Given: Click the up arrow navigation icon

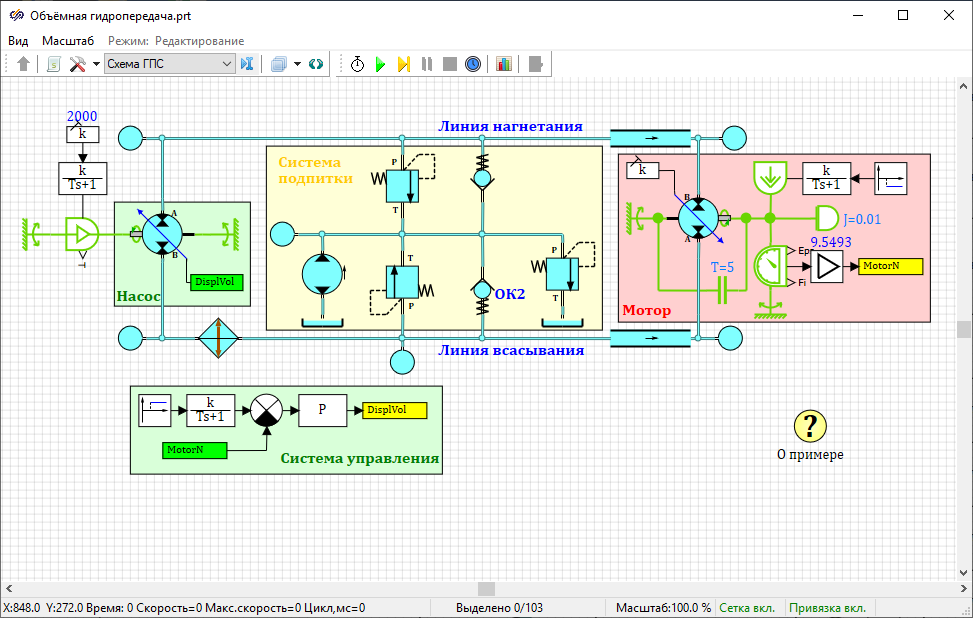Looking at the screenshot, I should pos(24,64).
